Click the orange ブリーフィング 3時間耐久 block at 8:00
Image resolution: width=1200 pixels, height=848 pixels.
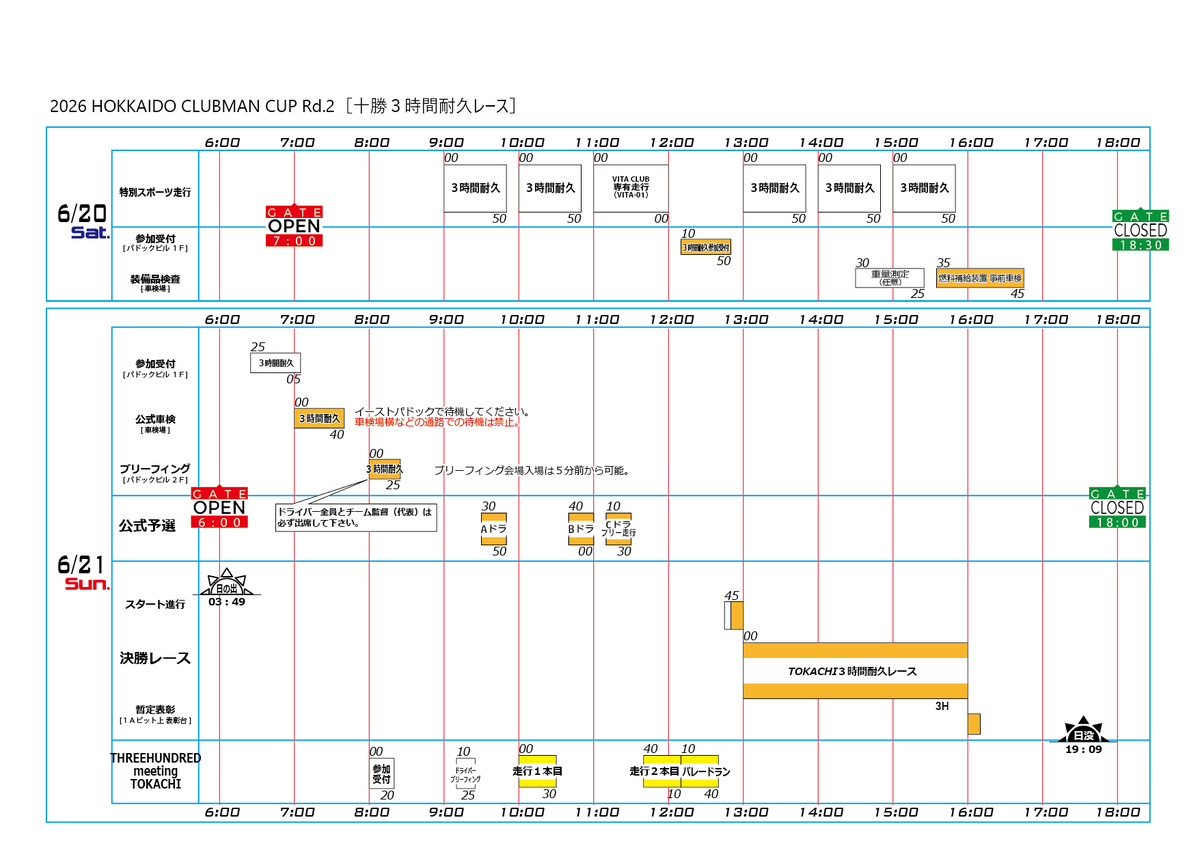[385, 469]
